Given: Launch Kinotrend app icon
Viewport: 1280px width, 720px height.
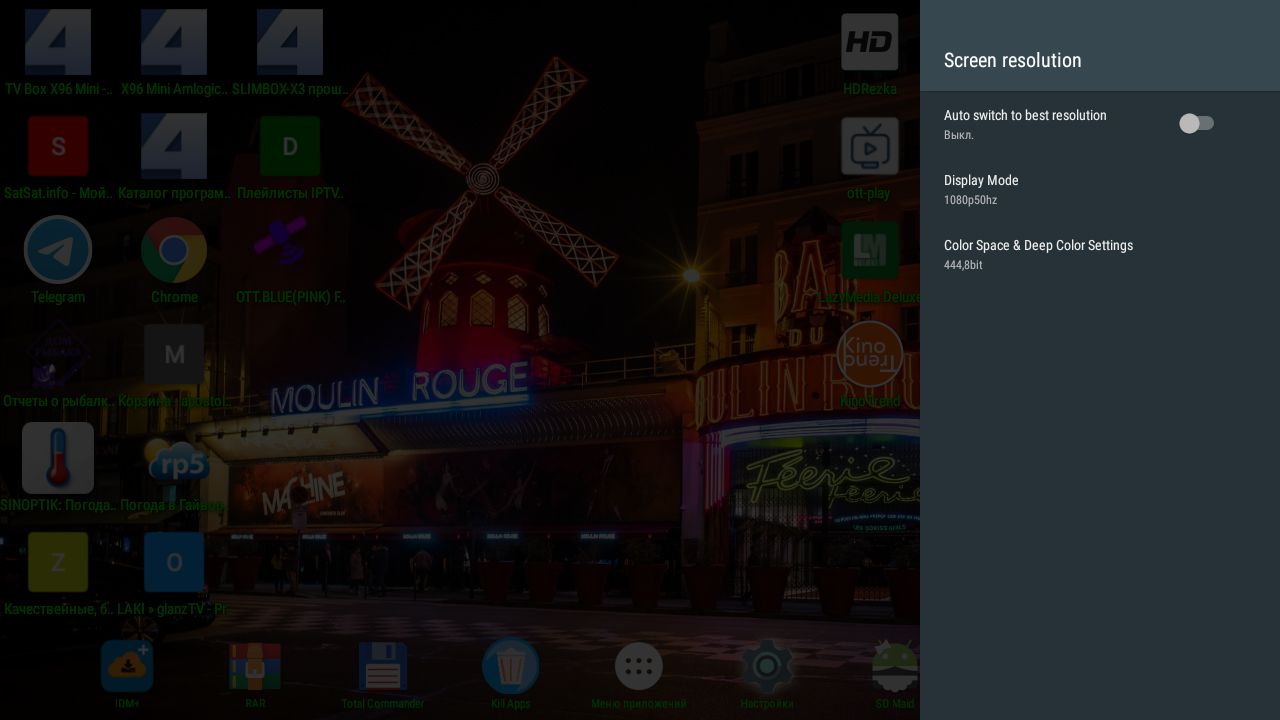Looking at the screenshot, I should coord(869,354).
